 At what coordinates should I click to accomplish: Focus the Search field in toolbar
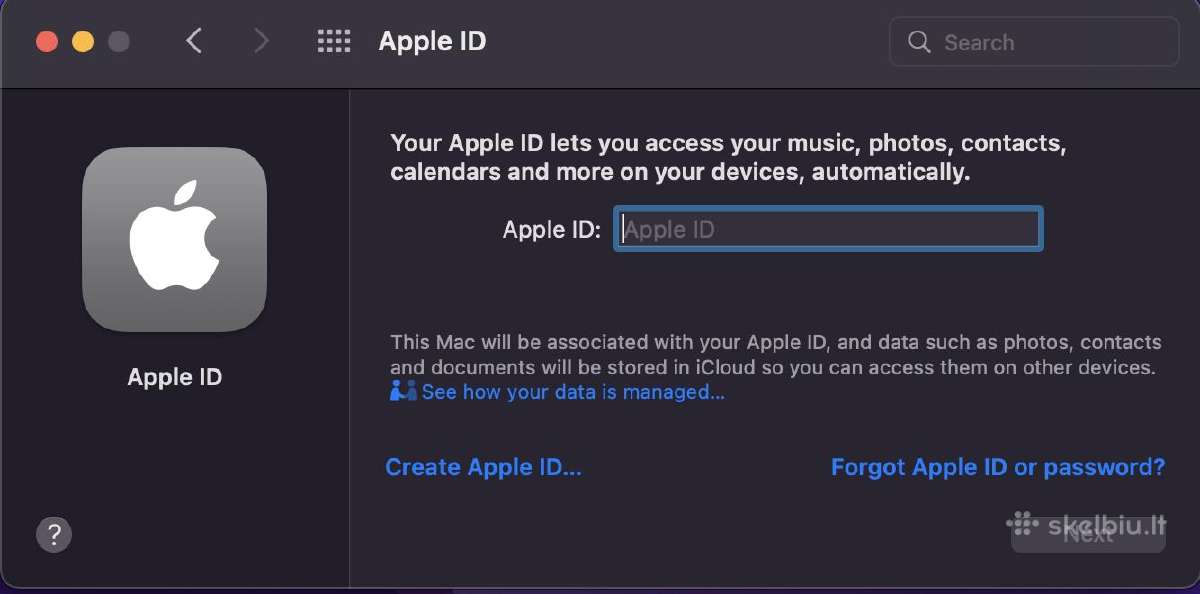(x=1034, y=42)
